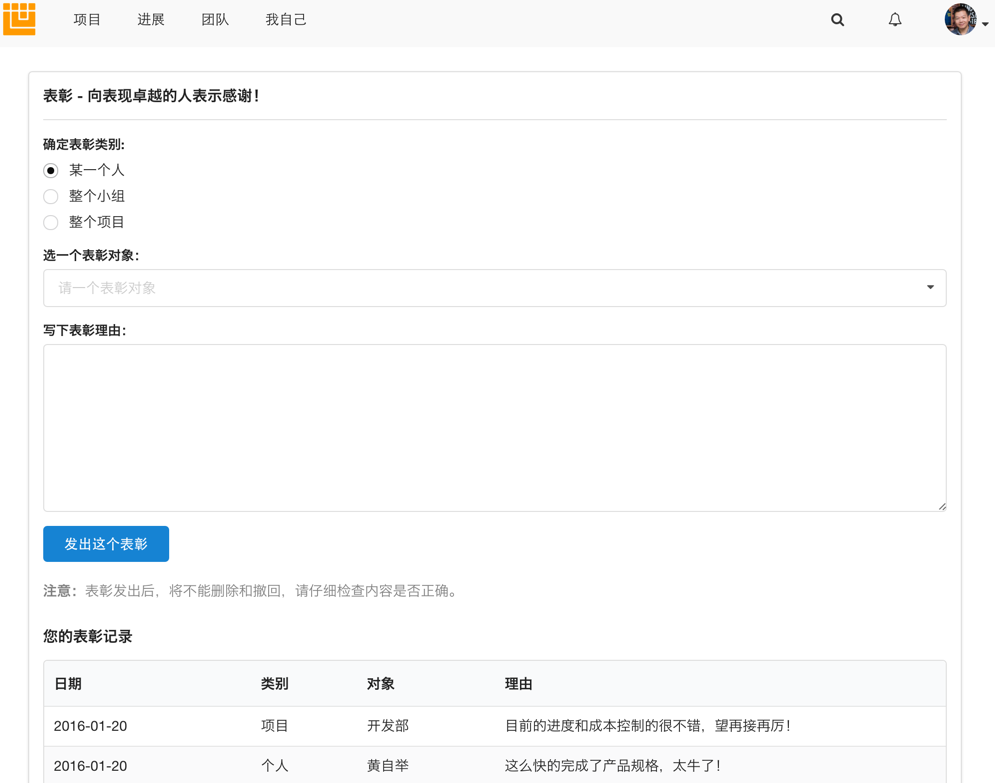Open notifications using the bell icon

(895, 19)
